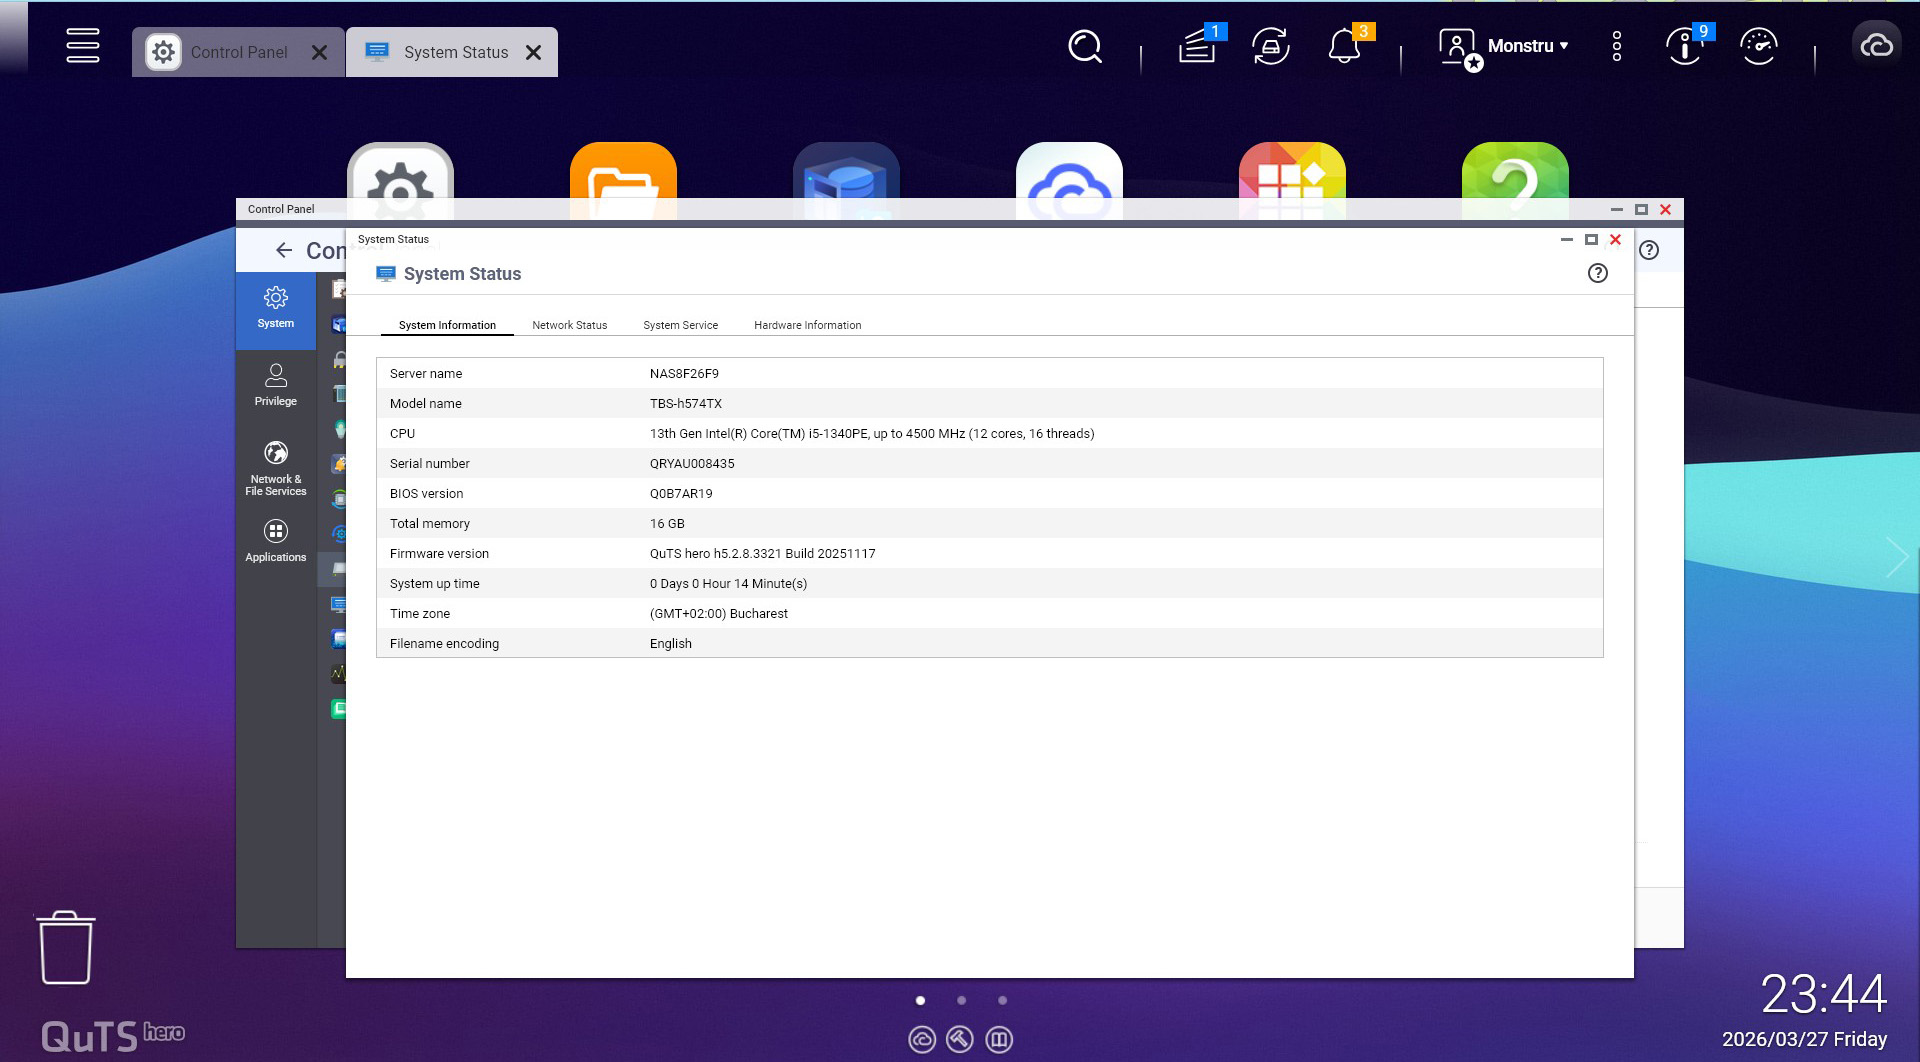This screenshot has height=1062, width=1920.
Task: Switch to the Control Panel taskbar tab
Action: tap(238, 52)
